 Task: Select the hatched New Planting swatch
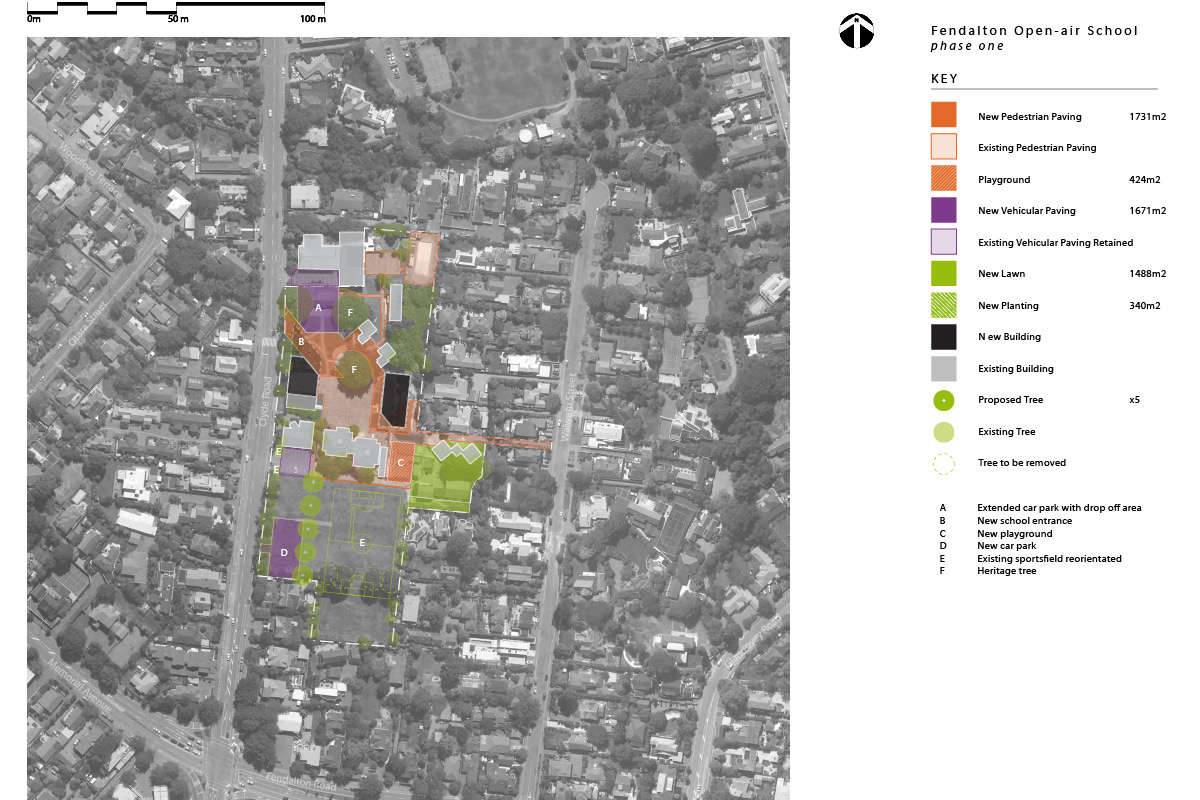coord(943,305)
